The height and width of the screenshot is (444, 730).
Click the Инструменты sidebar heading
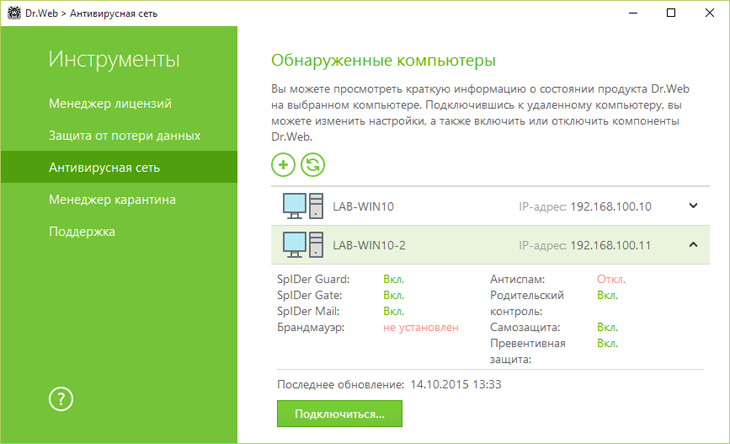click(x=114, y=60)
